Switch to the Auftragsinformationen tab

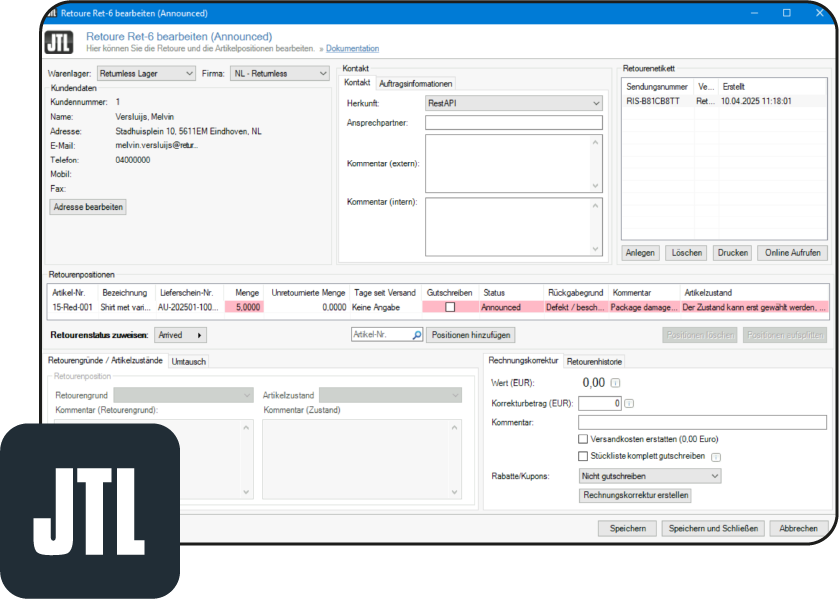click(415, 84)
